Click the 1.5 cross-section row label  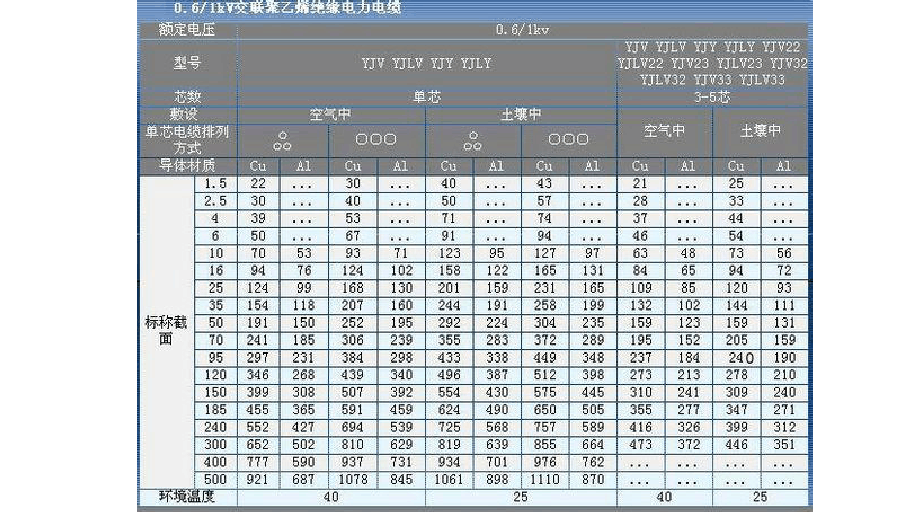215,184
